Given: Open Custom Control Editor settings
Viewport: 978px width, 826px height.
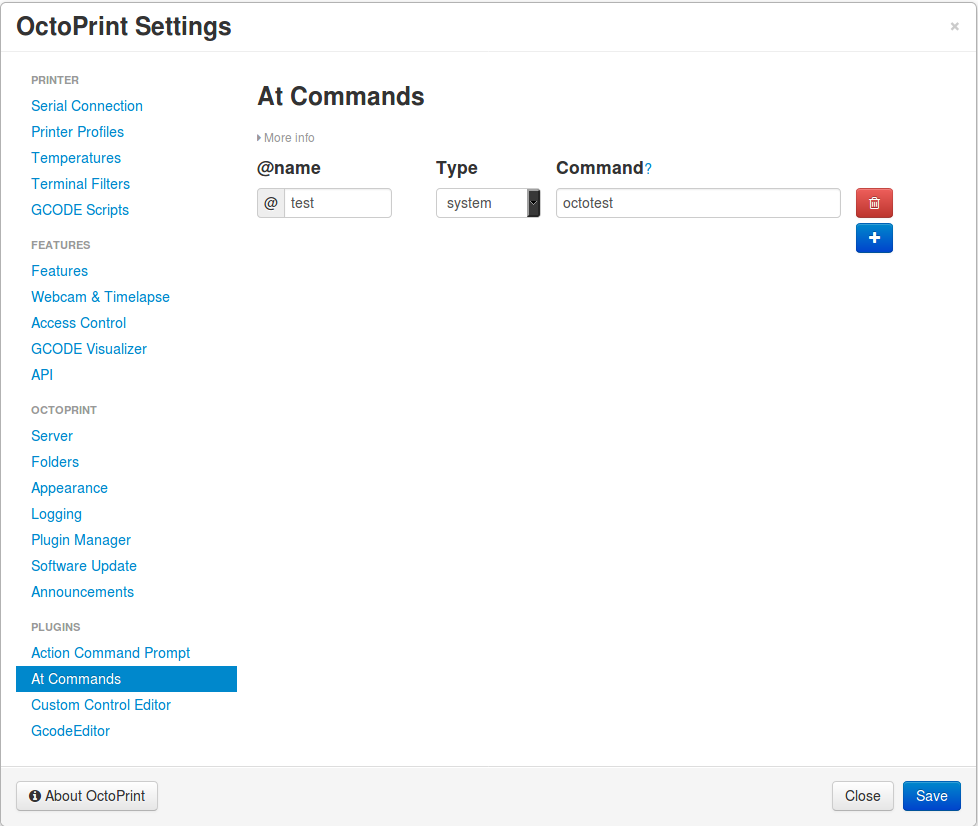Looking at the screenshot, I should point(100,705).
